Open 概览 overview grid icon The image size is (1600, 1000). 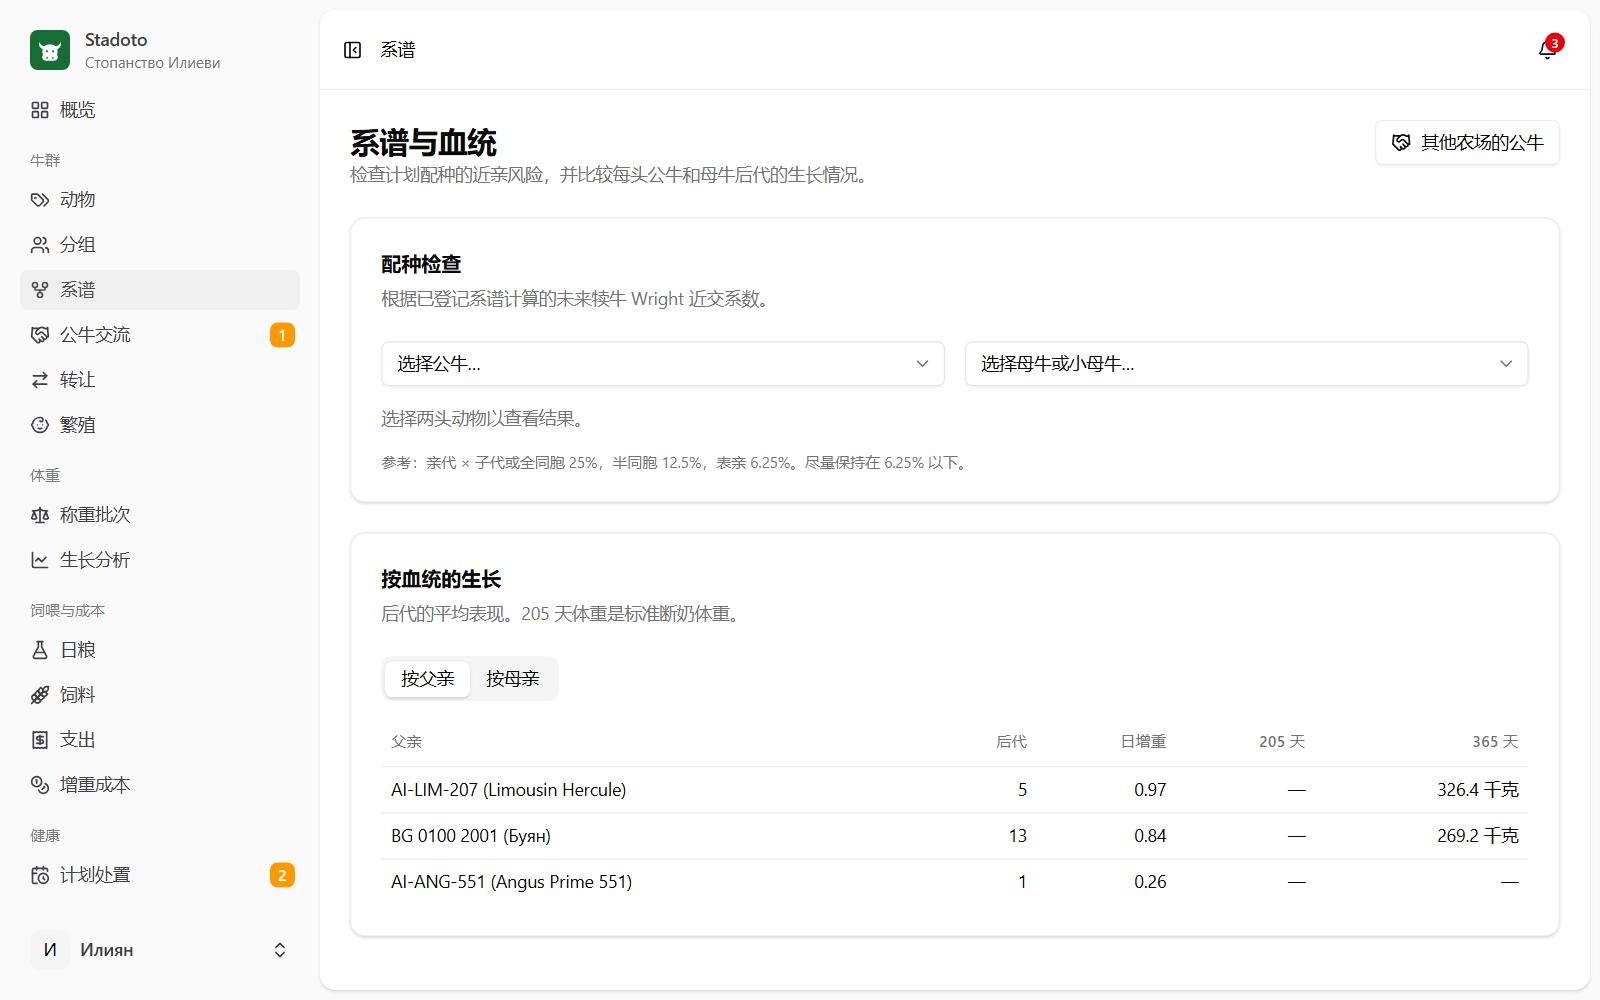point(40,110)
